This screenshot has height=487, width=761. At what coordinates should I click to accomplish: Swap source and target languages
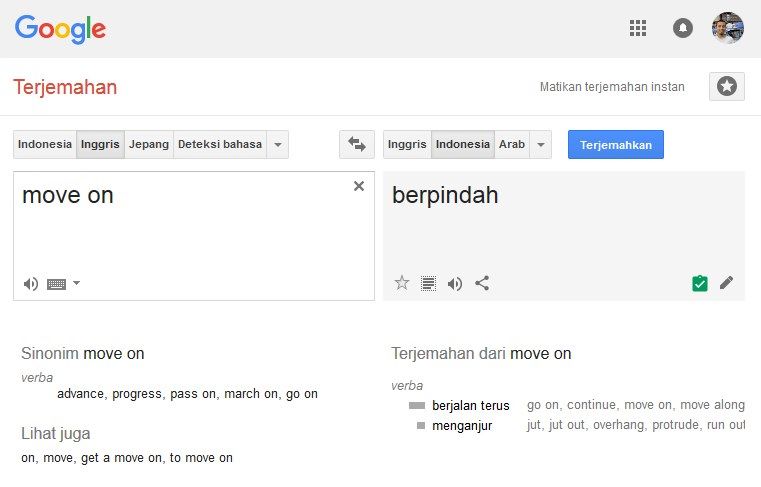coord(357,144)
